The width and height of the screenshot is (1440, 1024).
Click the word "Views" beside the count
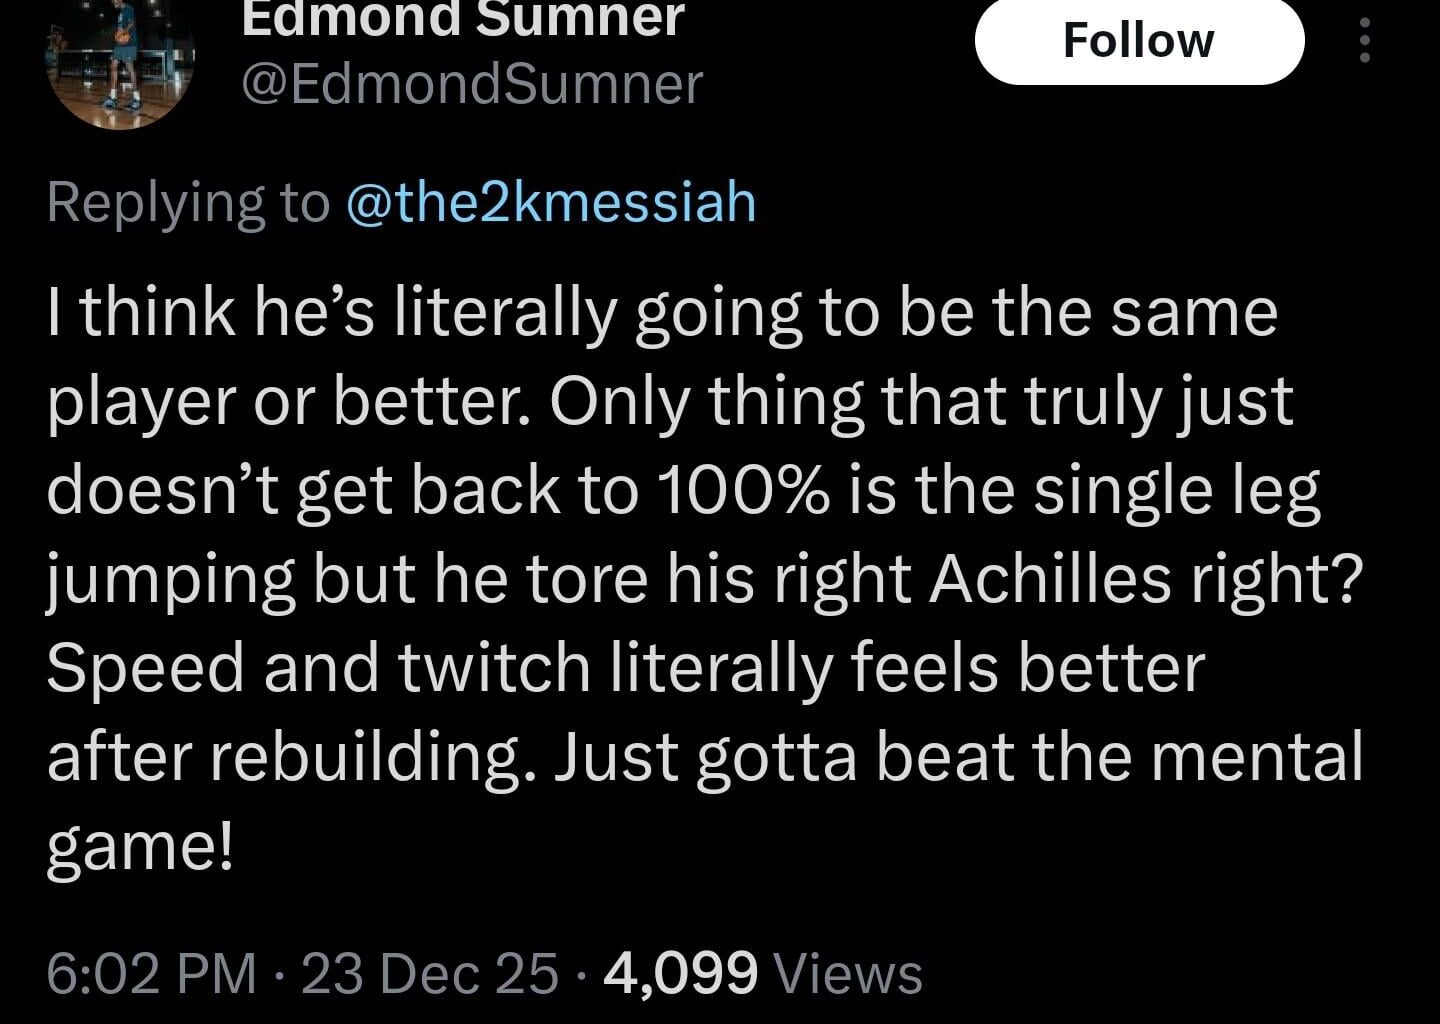(x=848, y=972)
